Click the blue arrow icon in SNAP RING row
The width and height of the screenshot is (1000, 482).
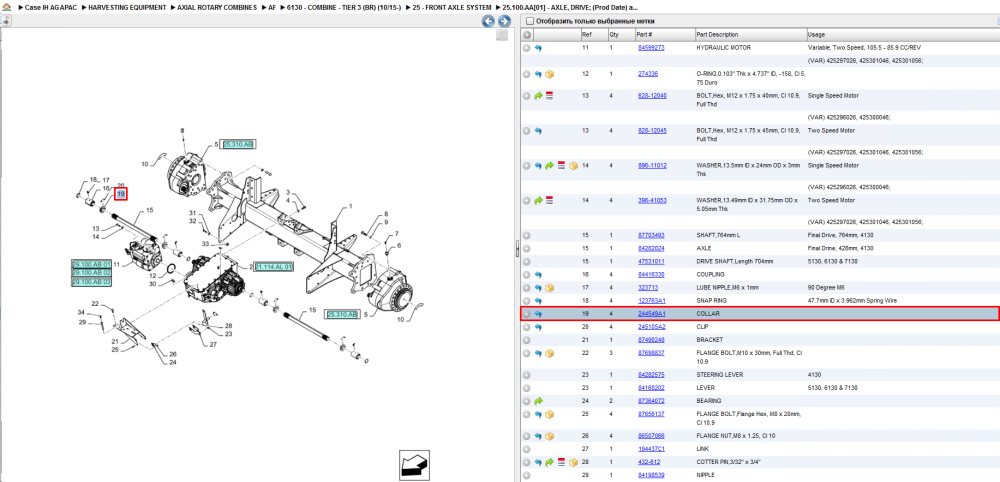(538, 300)
